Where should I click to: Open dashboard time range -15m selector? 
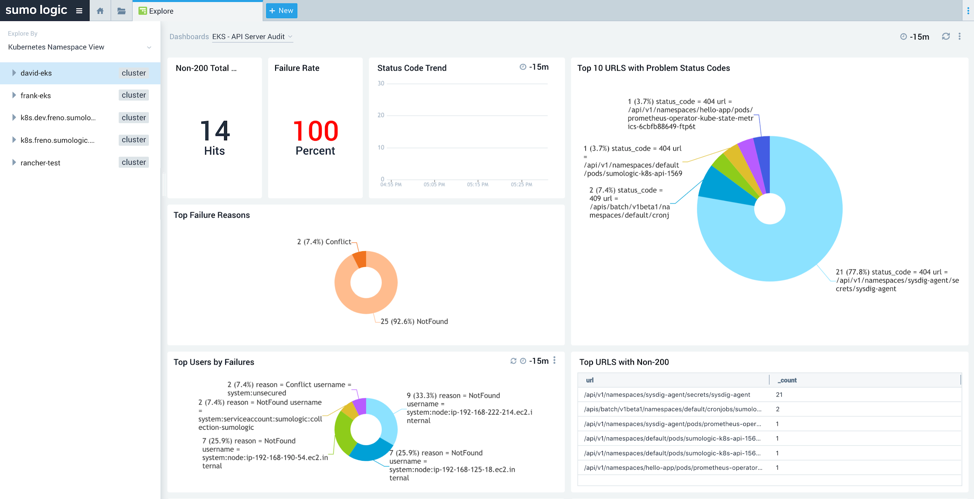click(x=919, y=37)
